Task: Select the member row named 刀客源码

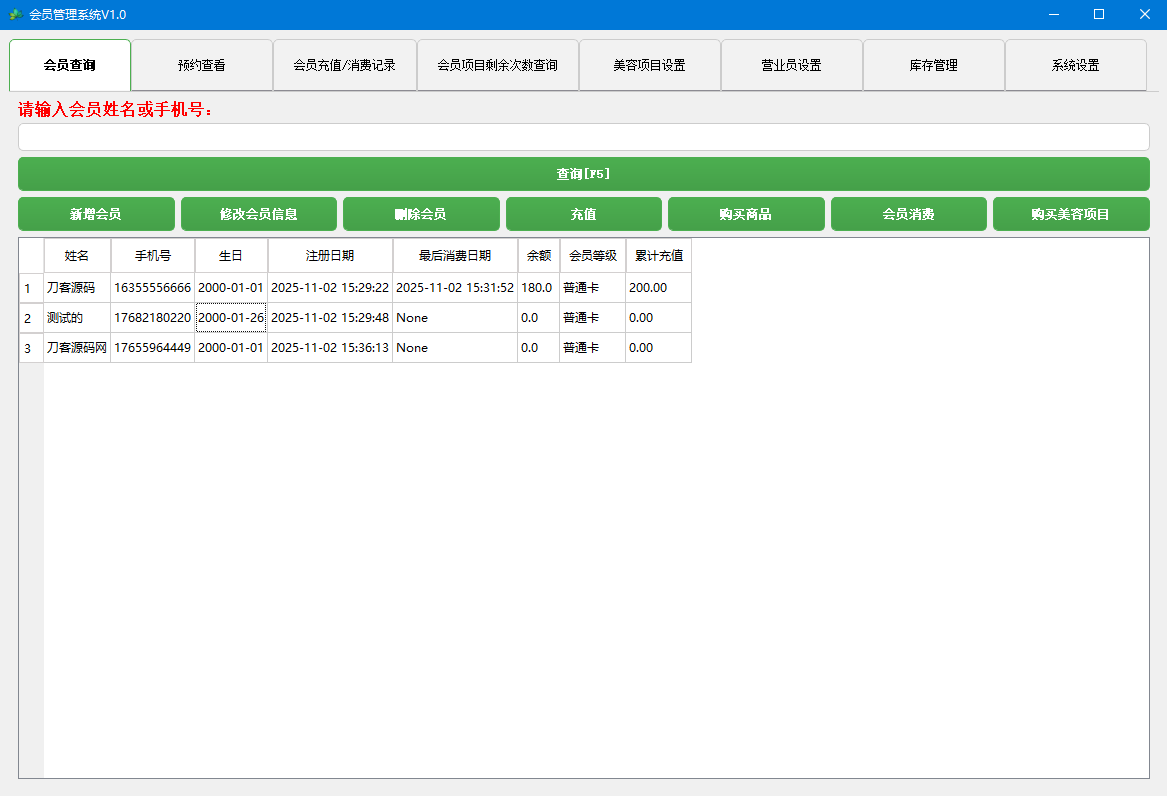Action: point(75,287)
